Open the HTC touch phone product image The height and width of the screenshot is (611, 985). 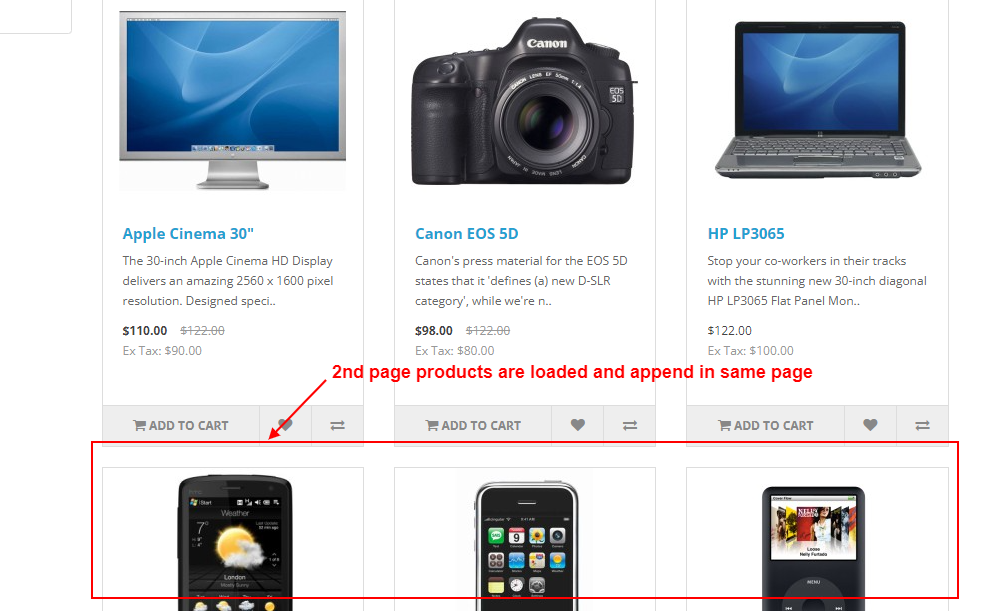coord(235,543)
